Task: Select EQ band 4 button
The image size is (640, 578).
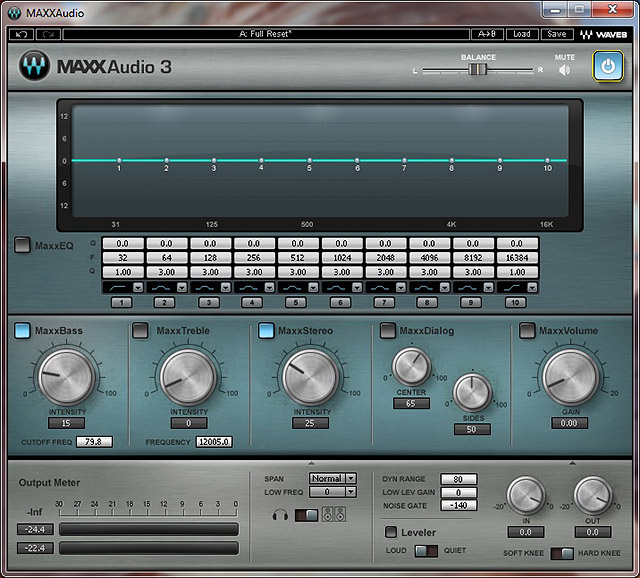Action: (x=252, y=302)
